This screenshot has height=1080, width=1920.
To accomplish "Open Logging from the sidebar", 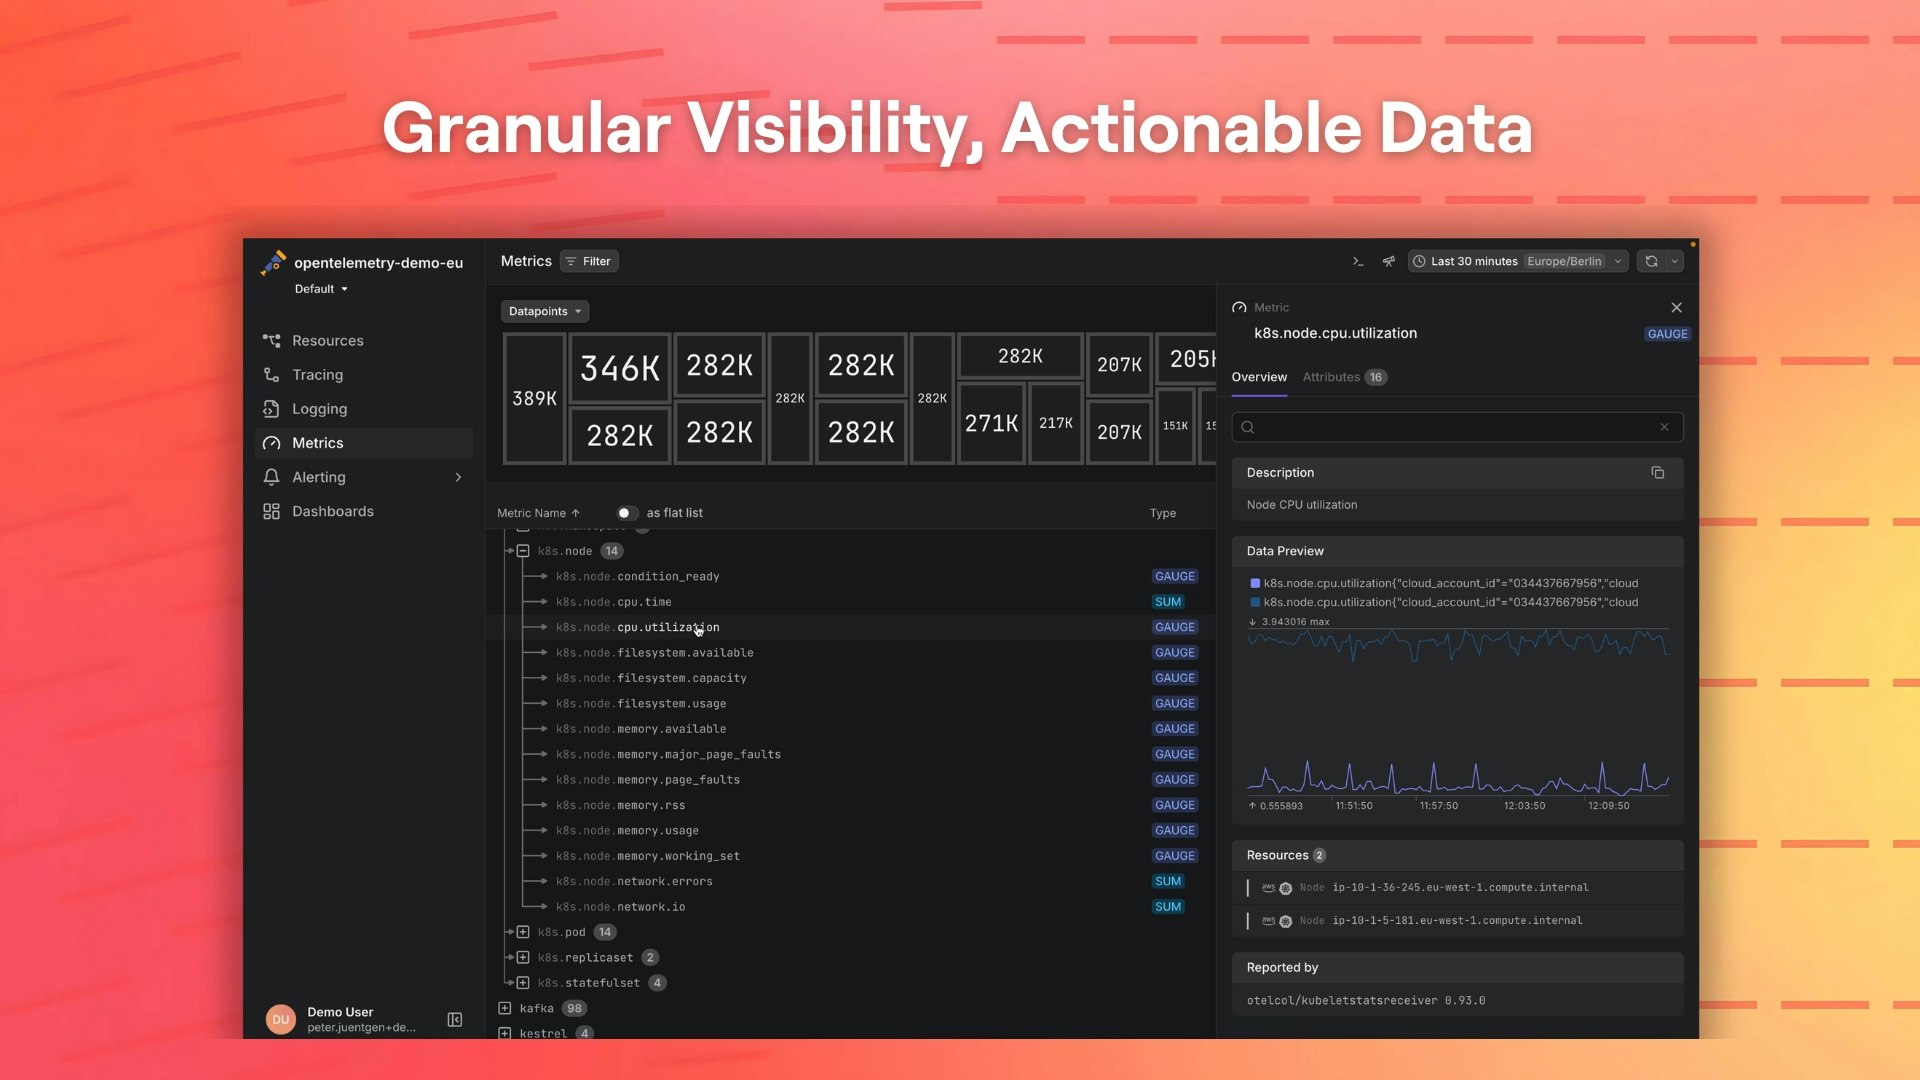I will 319,409.
